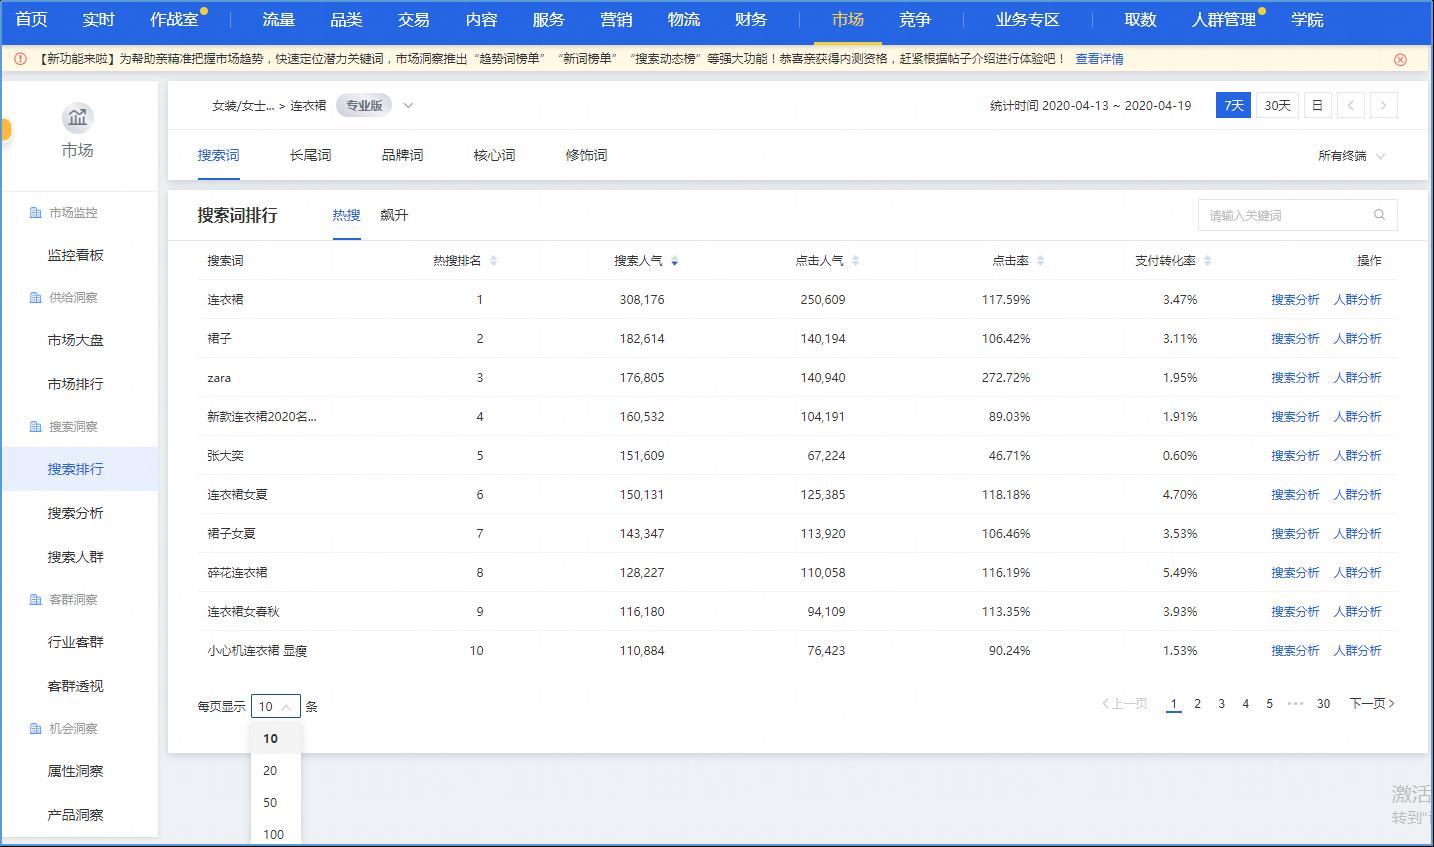This screenshot has height=847, width=1434.
Task: Click 连衣裙 in the category breadcrumb
Action: (x=308, y=105)
